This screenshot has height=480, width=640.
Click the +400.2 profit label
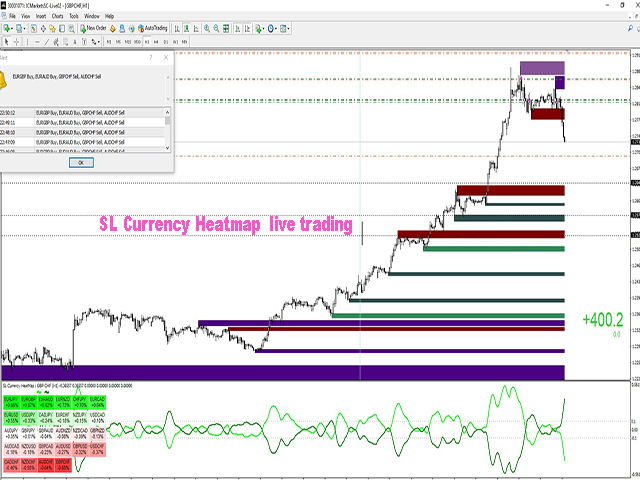[603, 320]
